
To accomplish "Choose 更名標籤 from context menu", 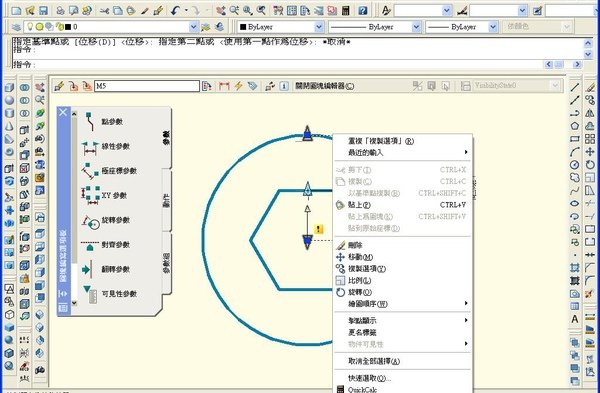I will [x=403, y=333].
